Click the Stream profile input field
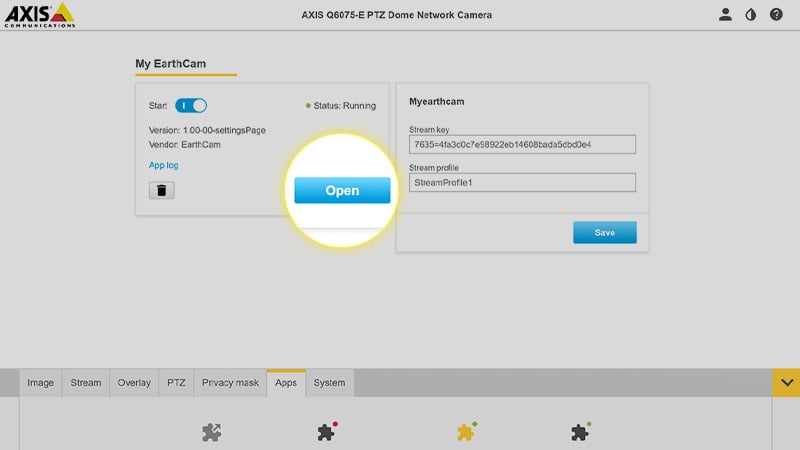 [522, 182]
